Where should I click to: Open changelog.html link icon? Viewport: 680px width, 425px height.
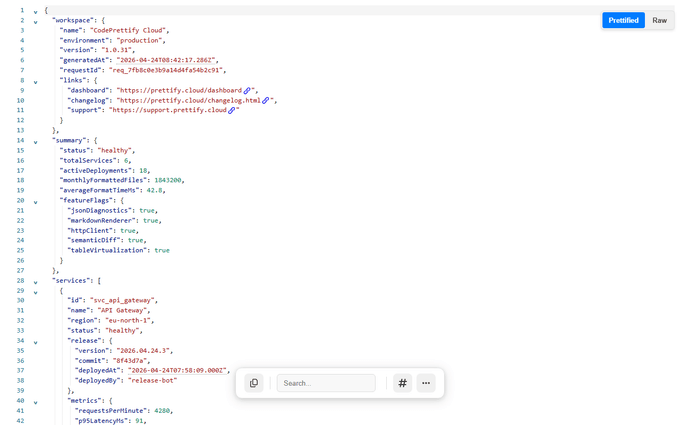point(265,100)
